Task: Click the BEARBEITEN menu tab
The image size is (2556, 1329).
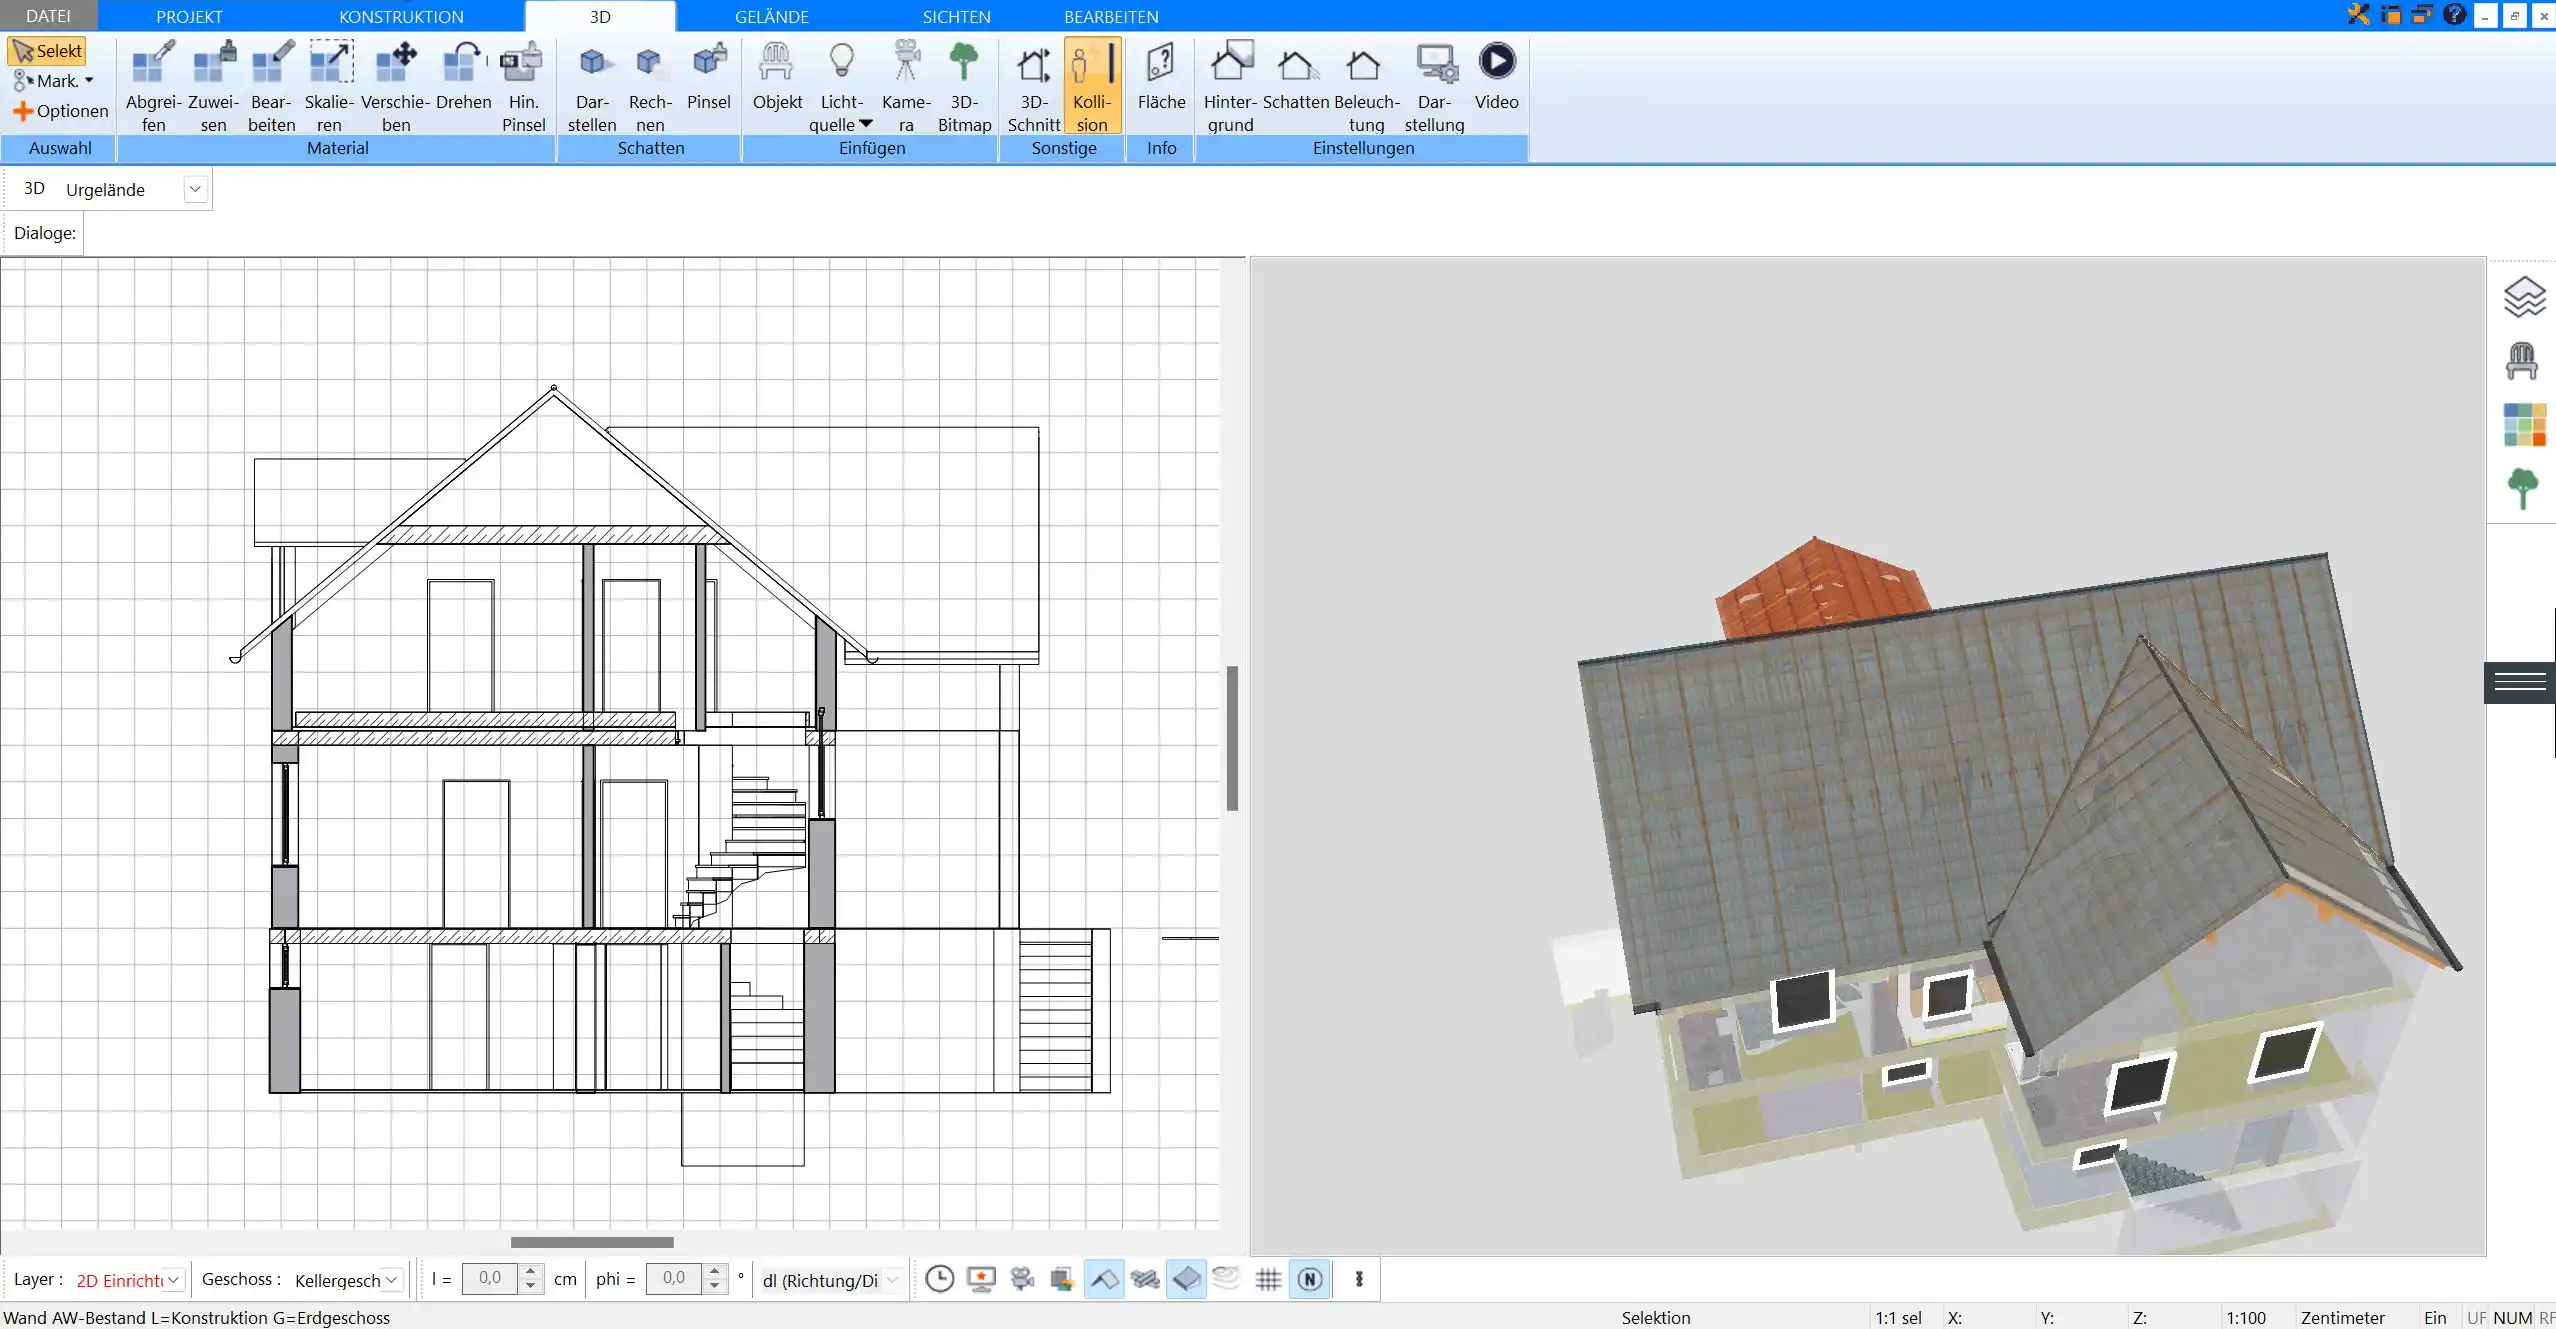Action: (x=1109, y=15)
